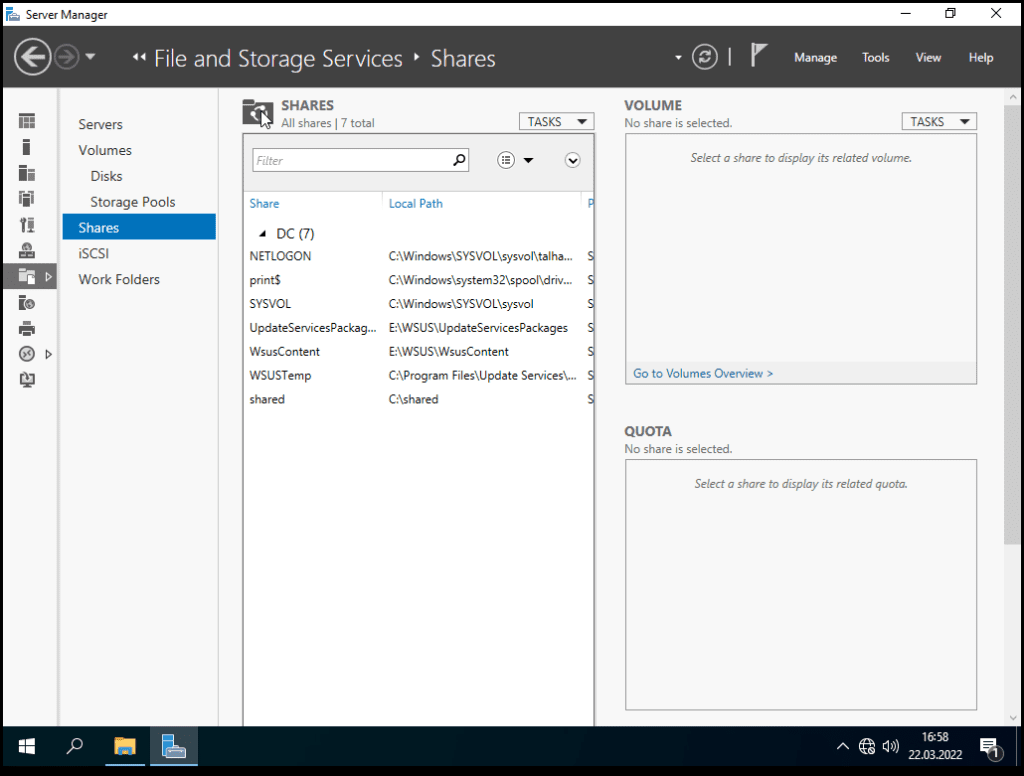Image resolution: width=1024 pixels, height=776 pixels.
Task: Click the C:\shared local path cell
Action: 413,399
